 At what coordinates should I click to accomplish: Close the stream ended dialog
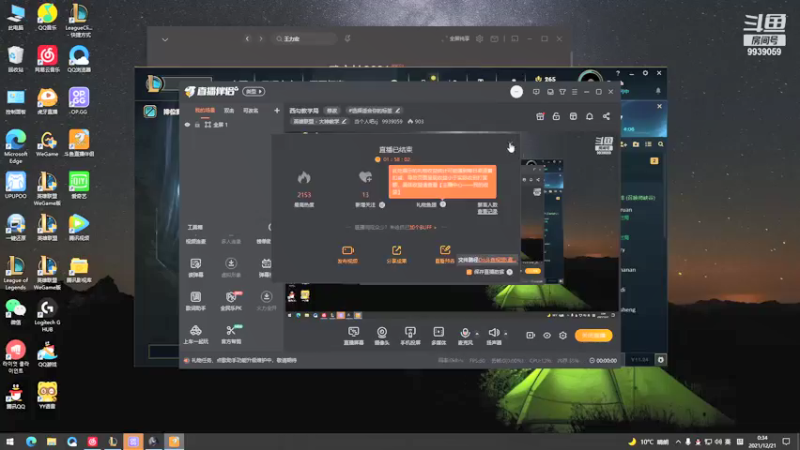511,144
